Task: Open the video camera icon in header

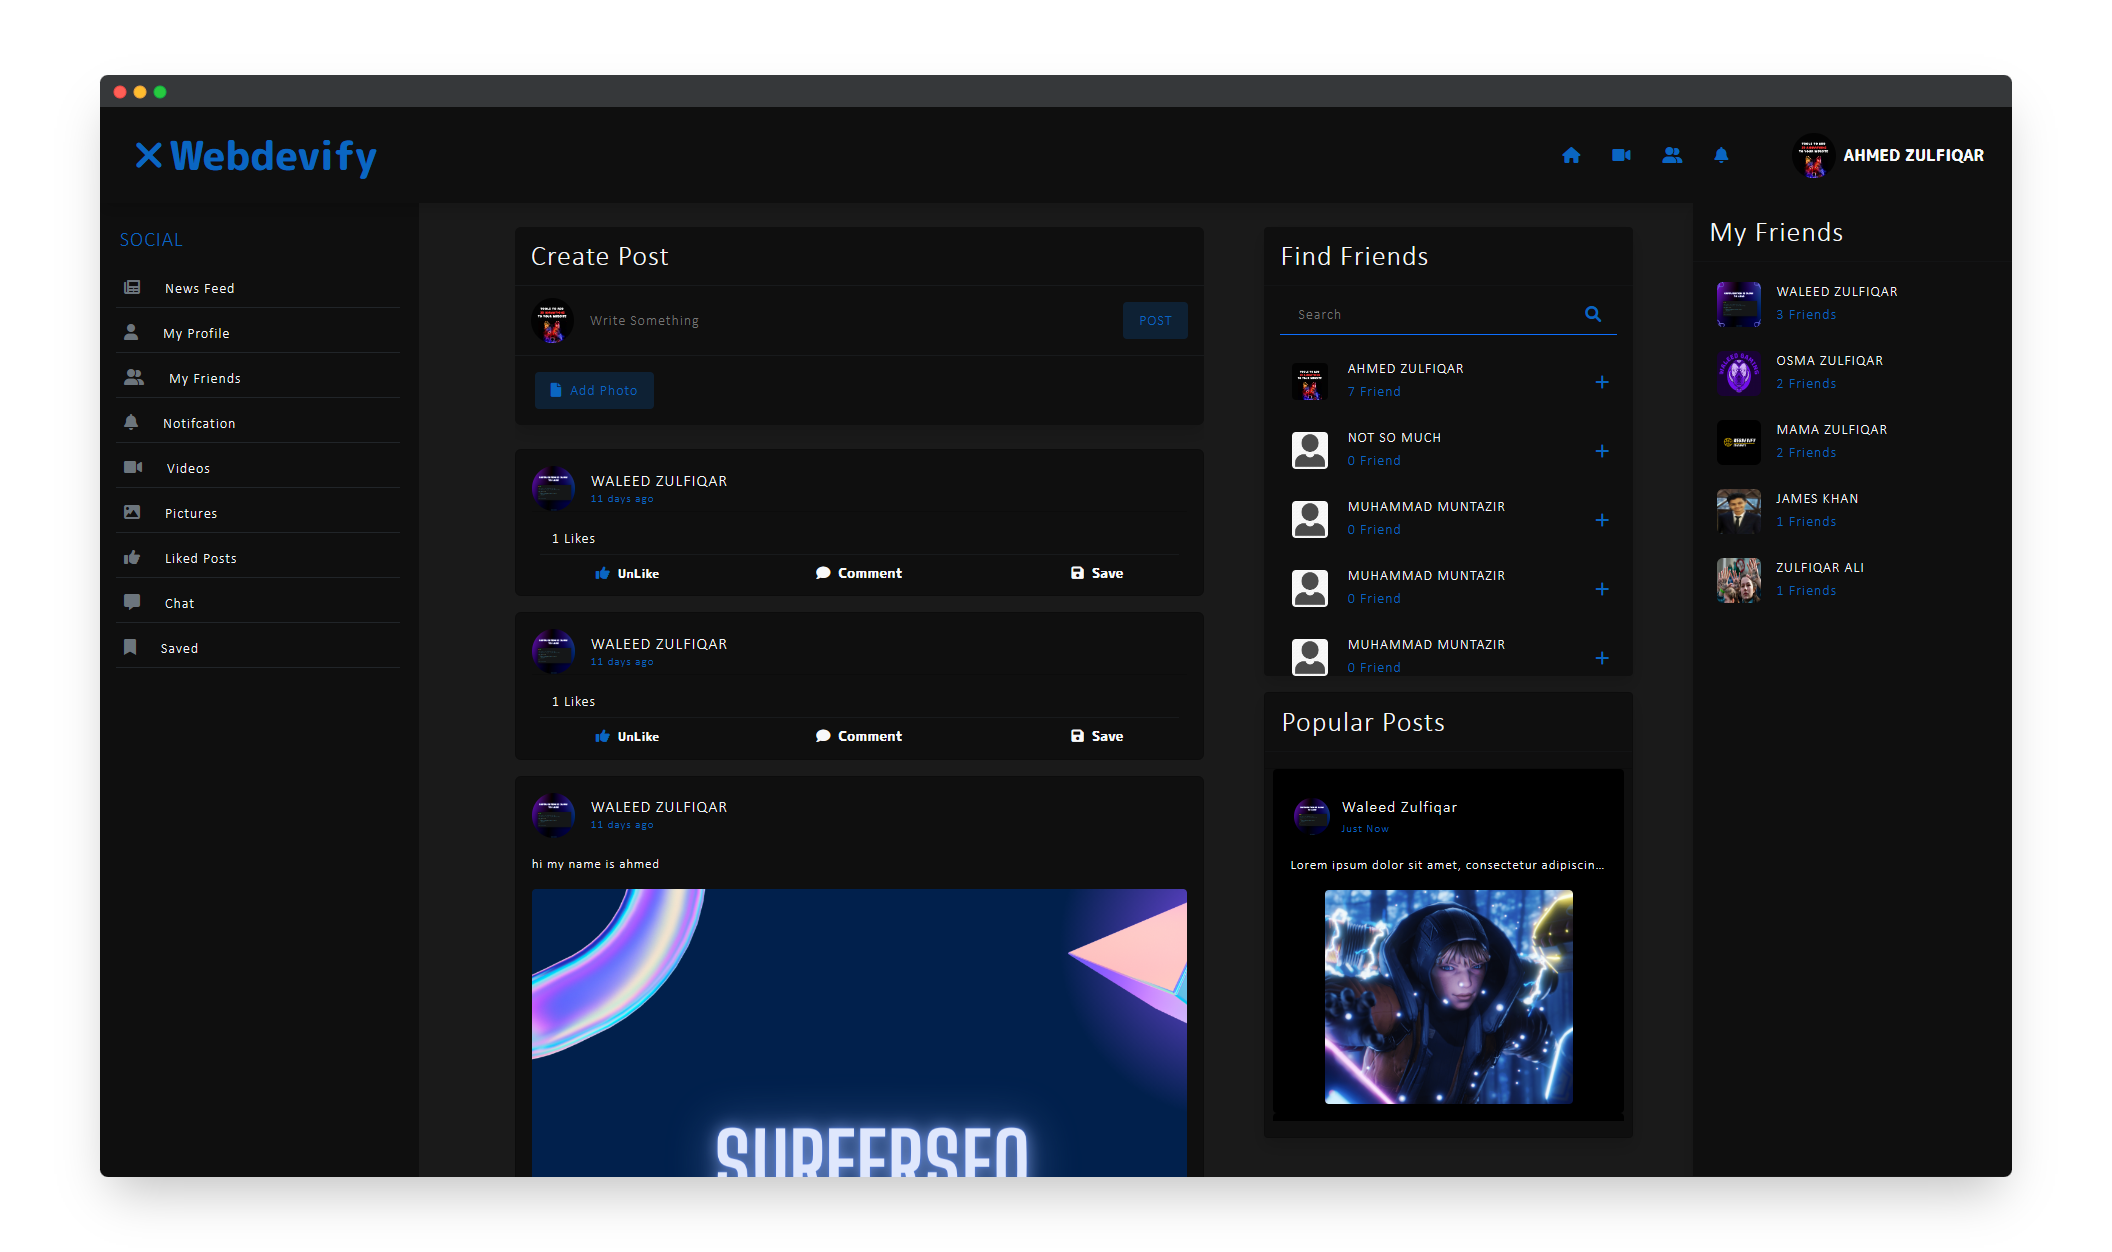Action: click(1621, 155)
